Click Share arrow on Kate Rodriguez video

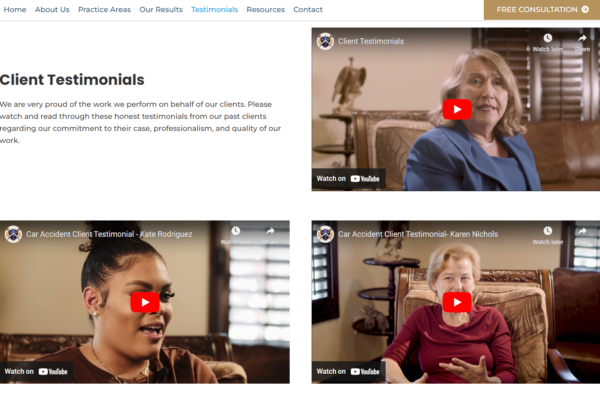point(270,230)
